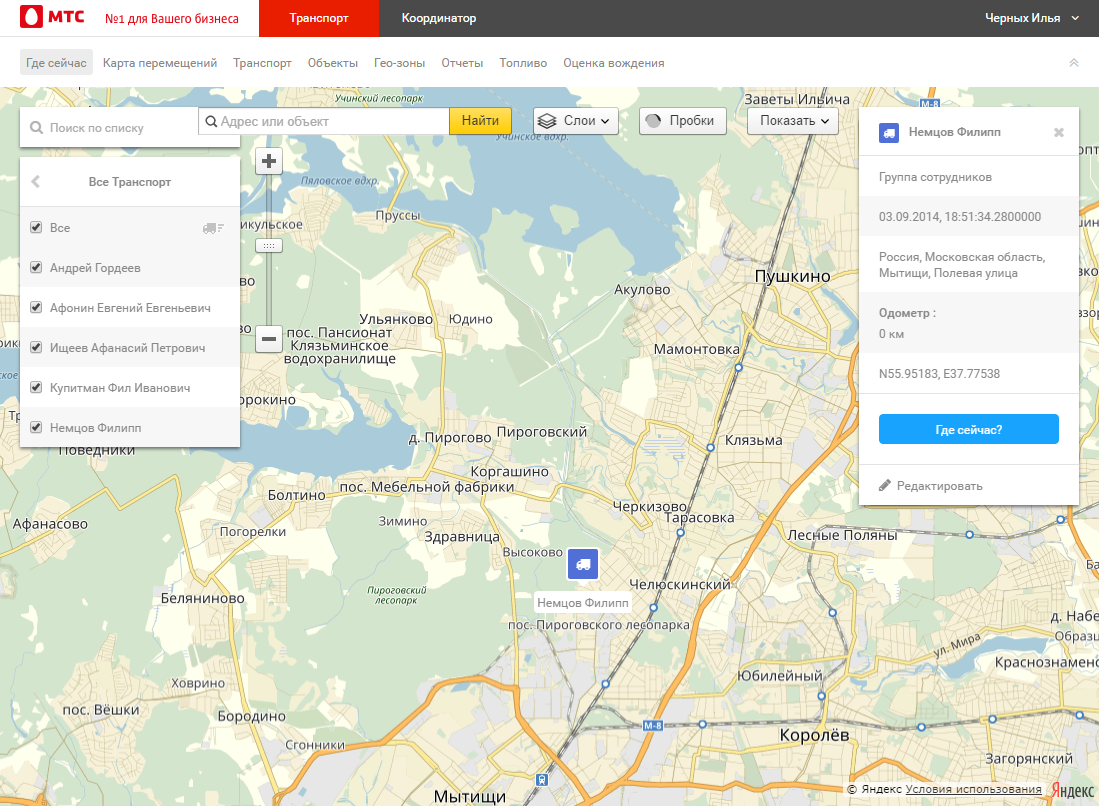
Task: Uncheck the Андрей Гордеев checkbox
Action: point(36,268)
